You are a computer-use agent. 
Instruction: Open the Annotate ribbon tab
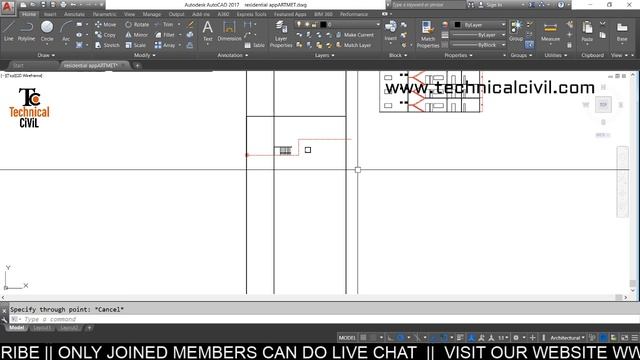point(74,14)
